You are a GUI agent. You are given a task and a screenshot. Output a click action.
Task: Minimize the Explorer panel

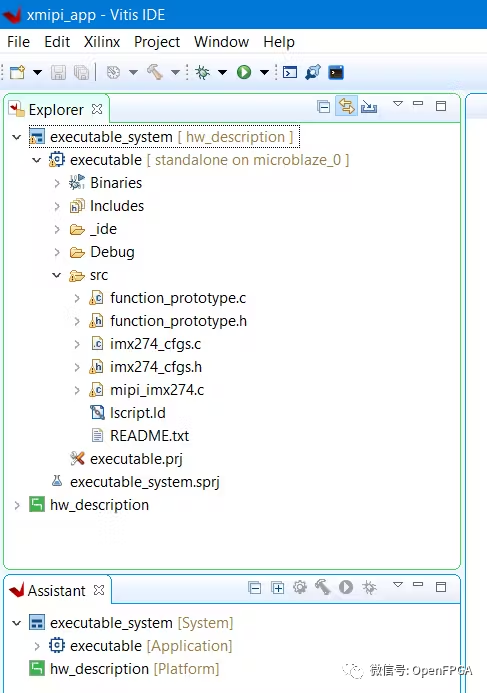click(418, 103)
